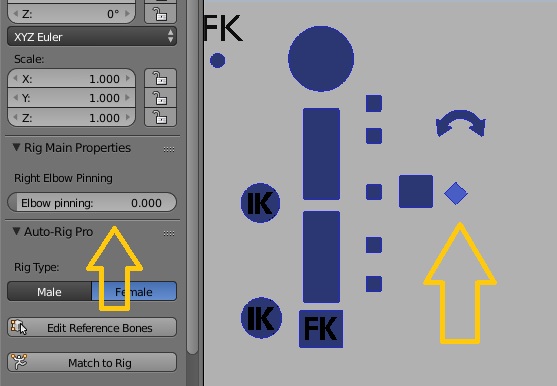557x386 pixels.
Task: Toggle the Scale Y lock icon
Action: tap(160, 98)
